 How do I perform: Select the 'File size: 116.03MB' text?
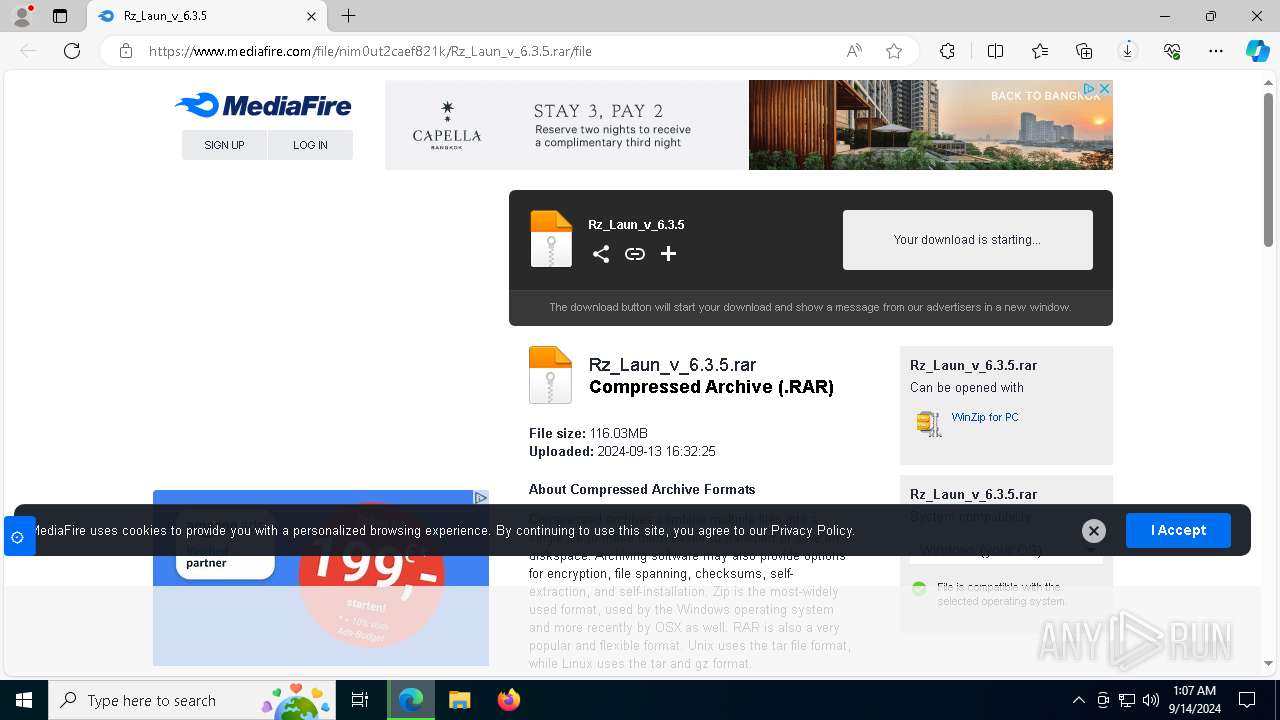pyautogui.click(x=588, y=433)
